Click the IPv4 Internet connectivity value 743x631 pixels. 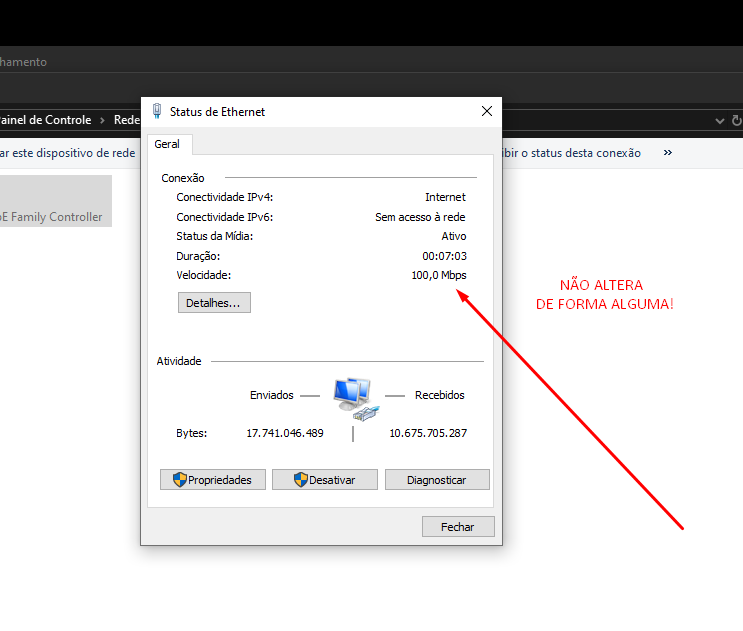pyautogui.click(x=445, y=197)
